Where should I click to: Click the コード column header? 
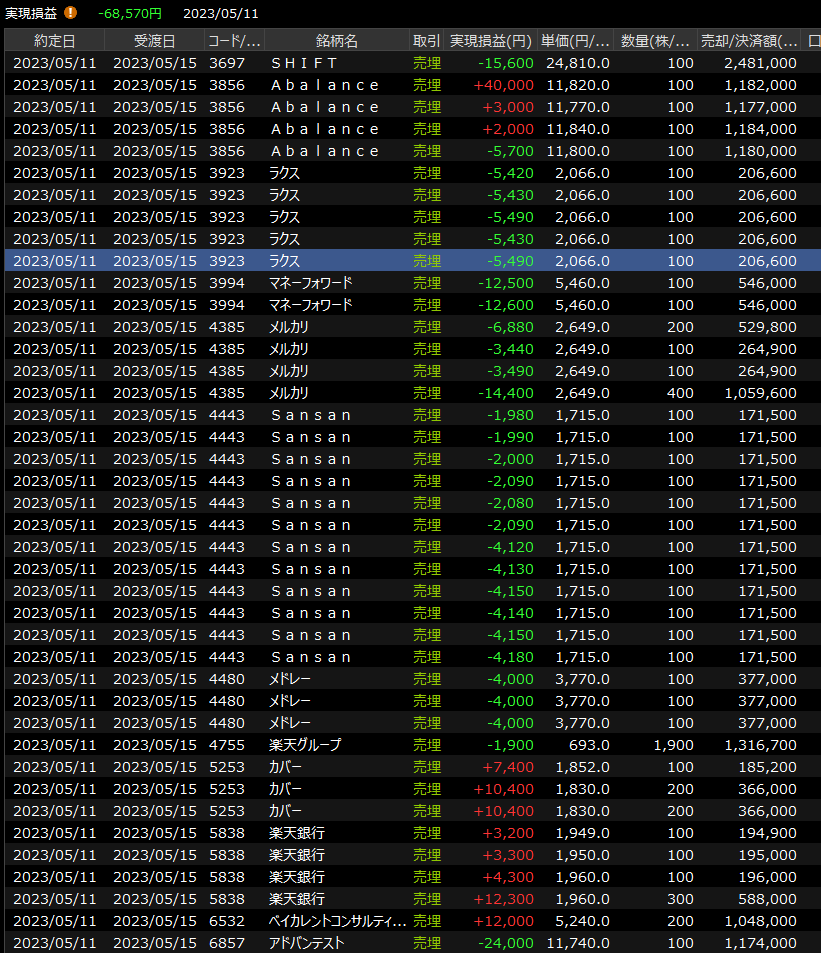coord(234,41)
